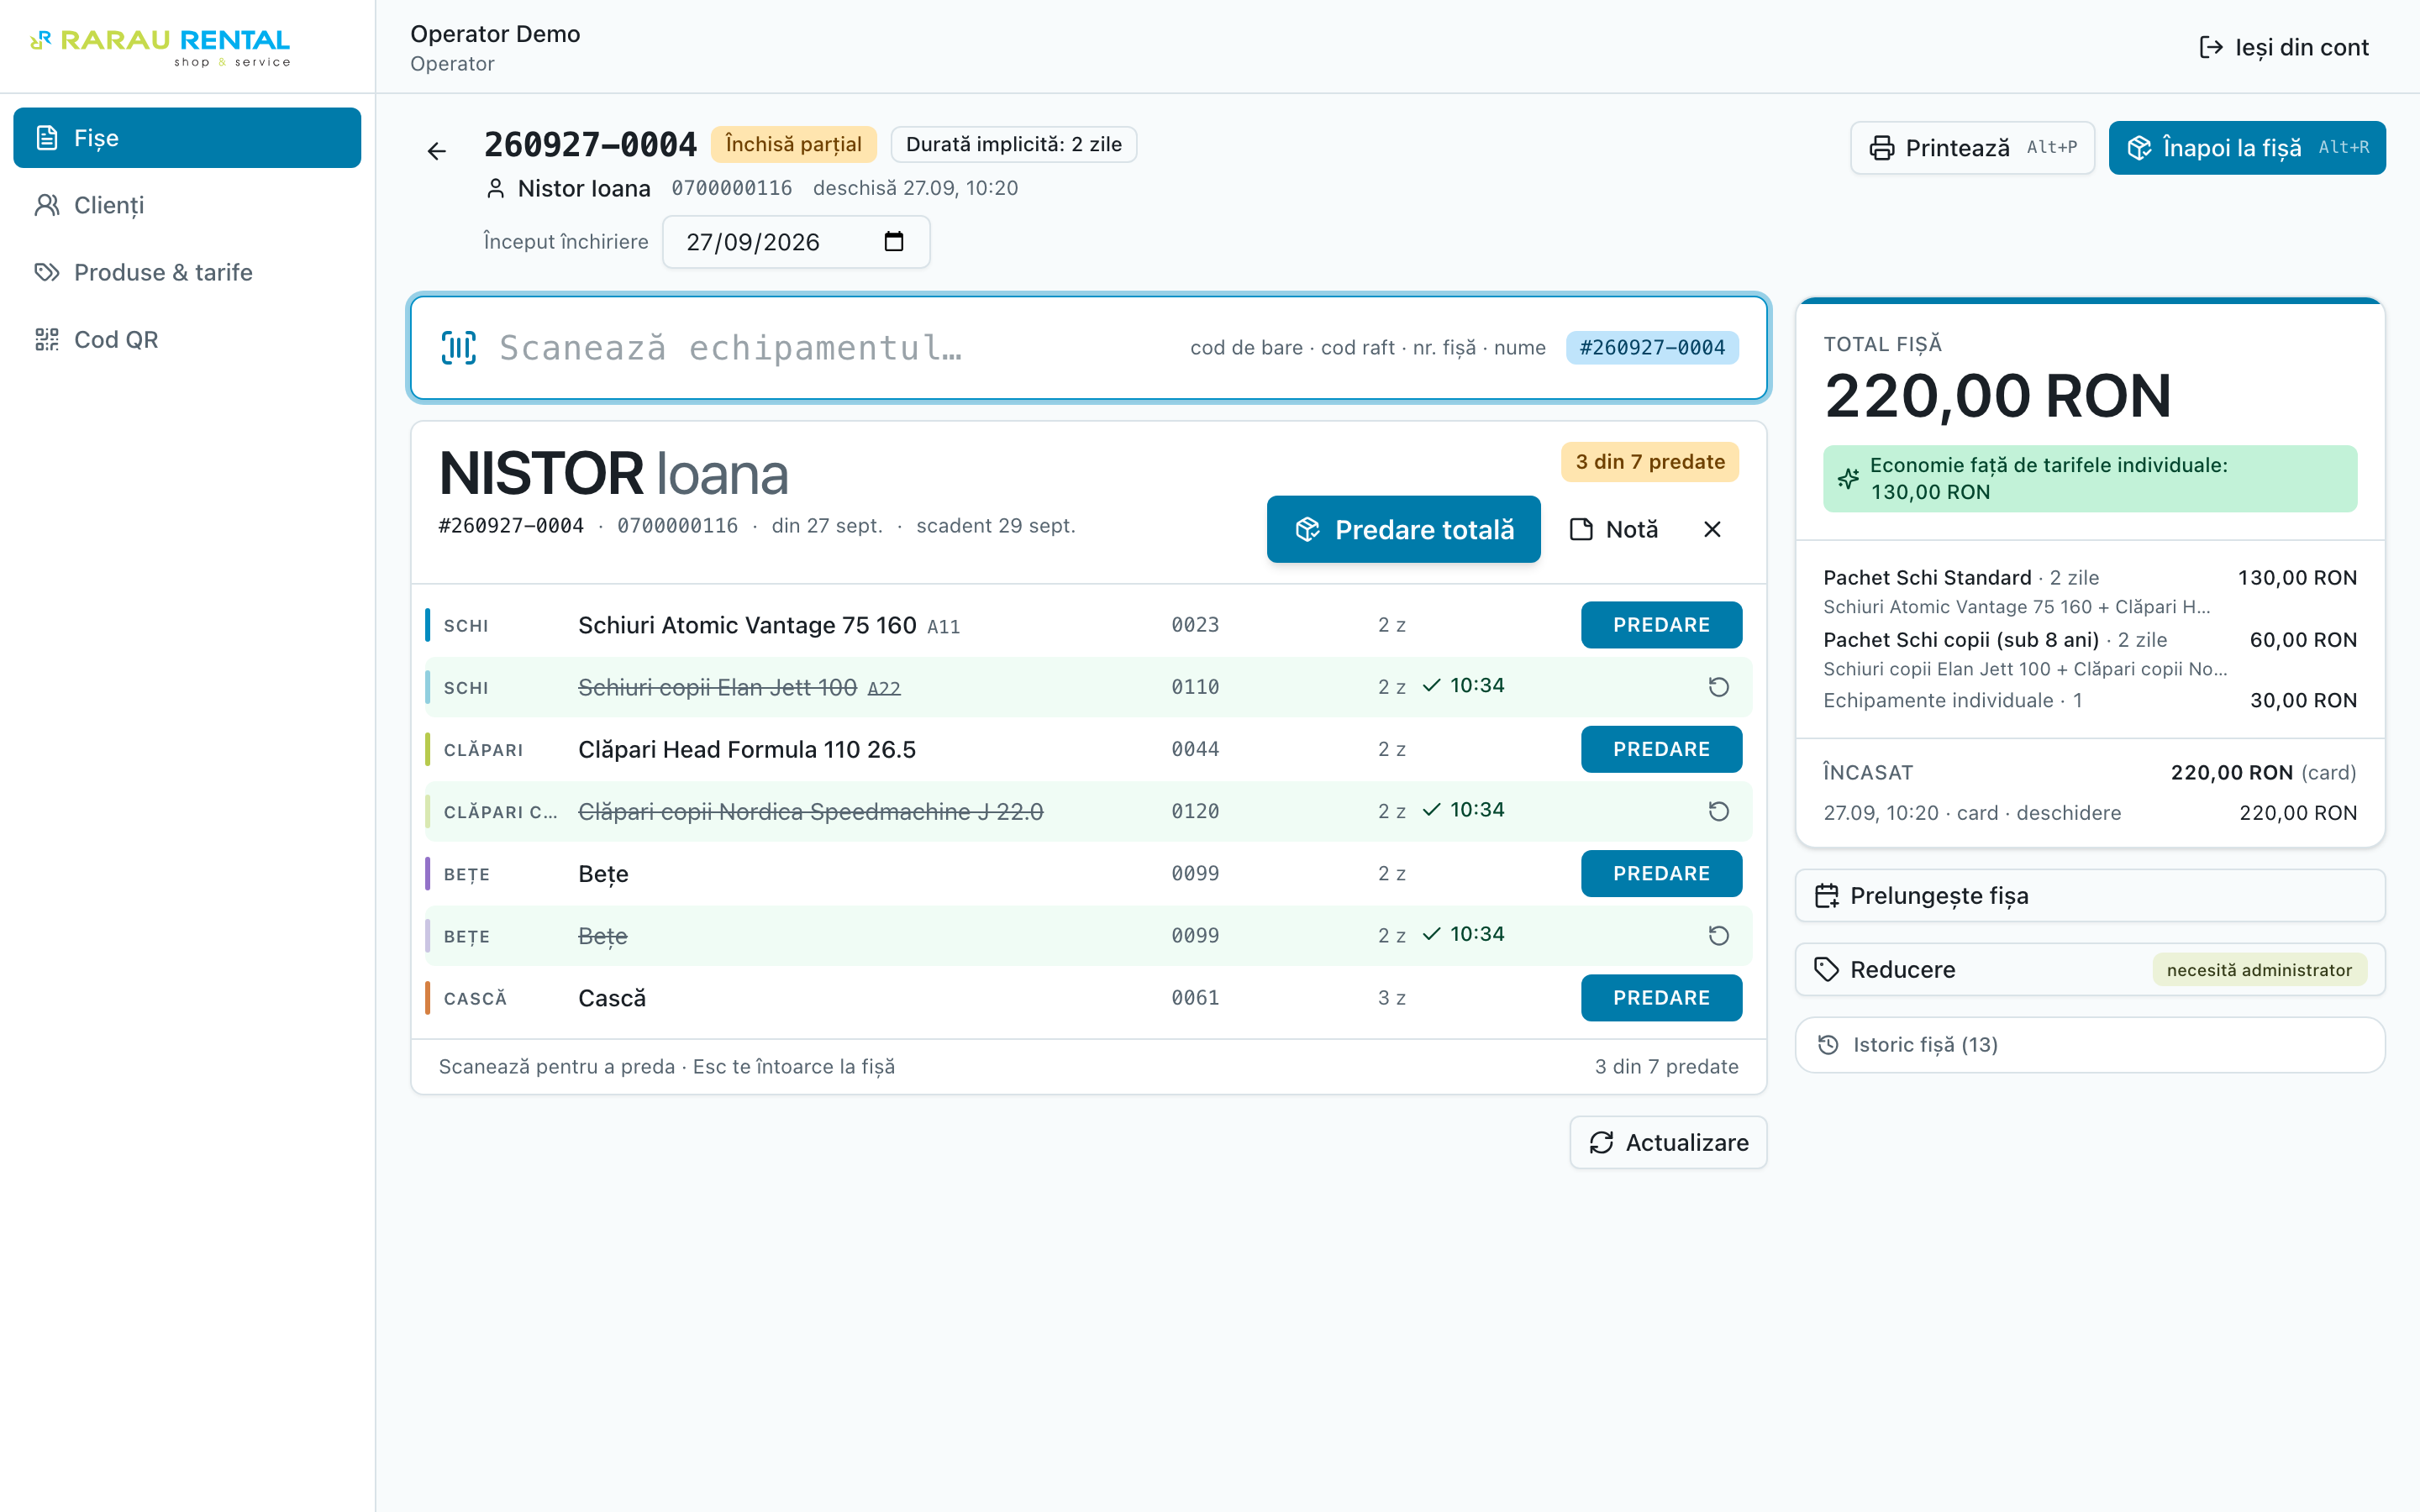The image size is (2420, 1512).
Task: Add a Notă to the fișă
Action: [x=1614, y=529]
